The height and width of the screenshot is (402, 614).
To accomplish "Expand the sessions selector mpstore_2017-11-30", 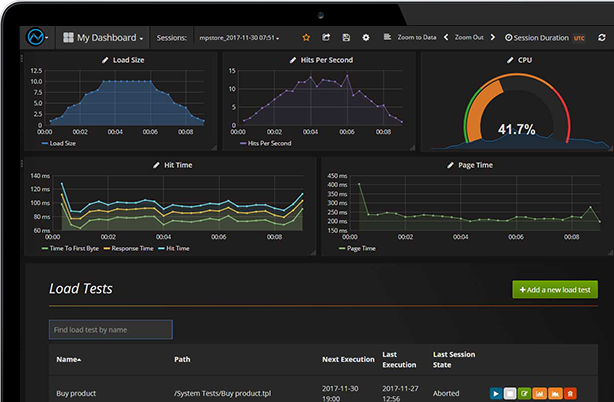I will click(239, 38).
